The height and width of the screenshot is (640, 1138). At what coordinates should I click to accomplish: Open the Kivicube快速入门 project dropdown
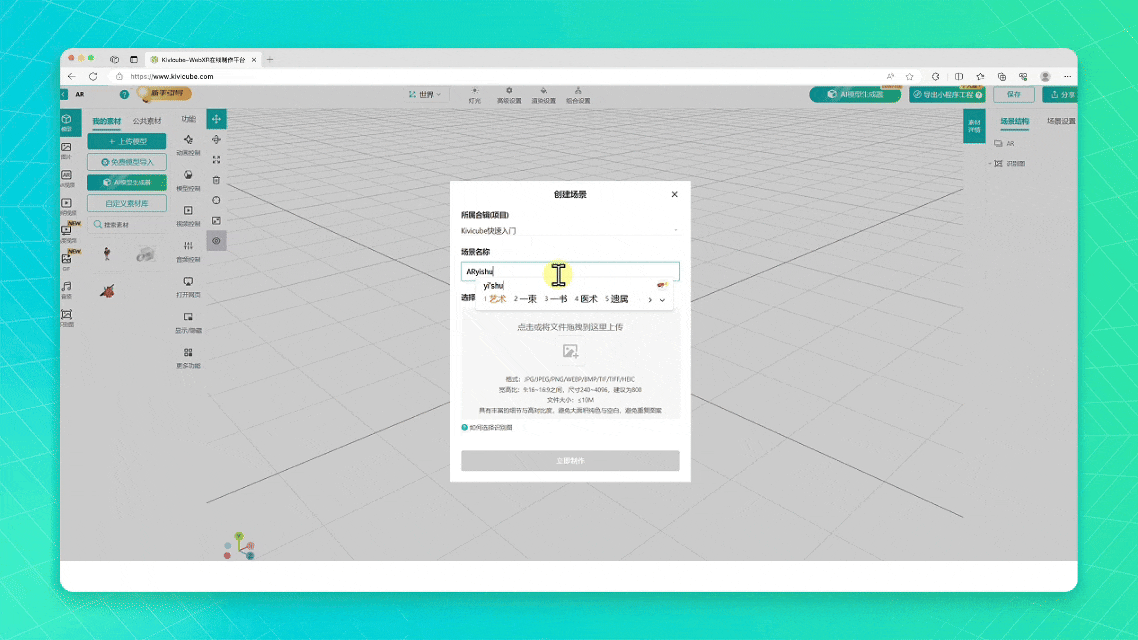[569, 230]
